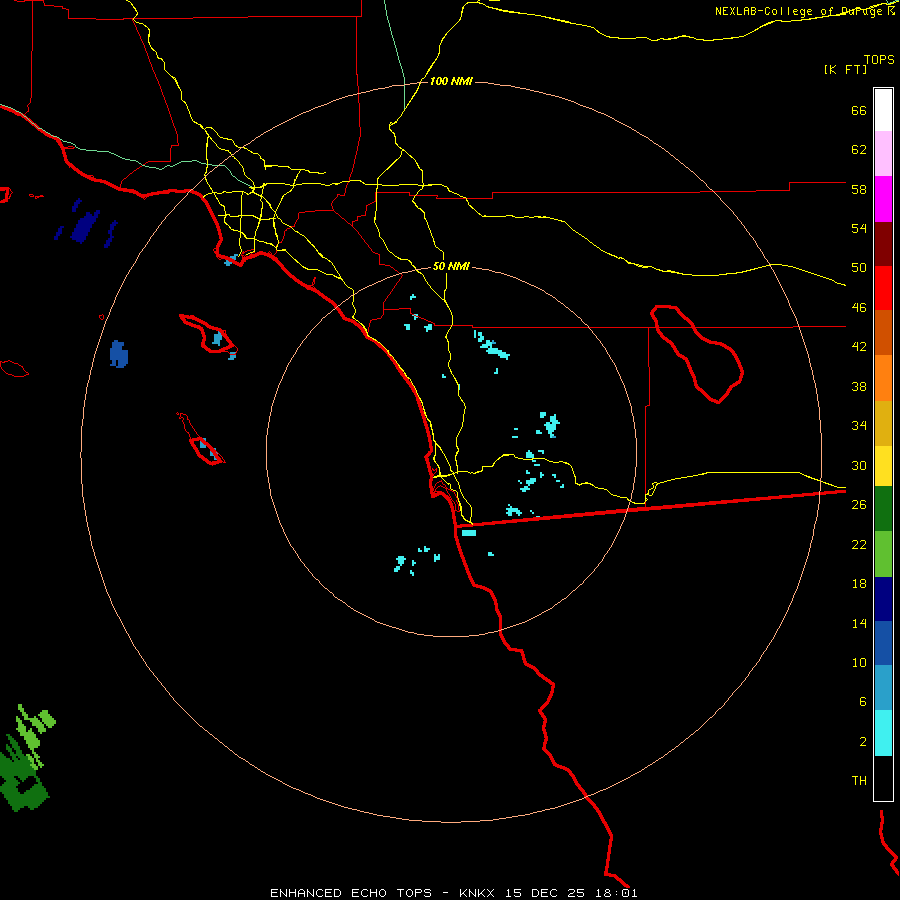The width and height of the screenshot is (900, 900).
Task: Click the legend value "38"
Action: tap(859, 386)
